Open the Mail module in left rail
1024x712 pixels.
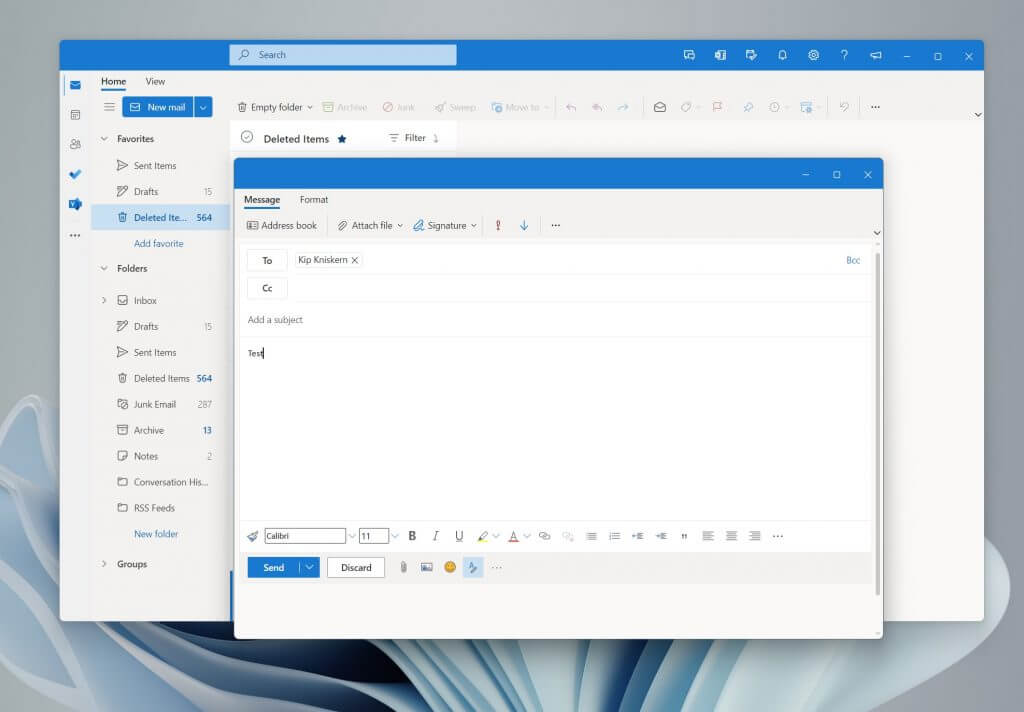tap(75, 85)
